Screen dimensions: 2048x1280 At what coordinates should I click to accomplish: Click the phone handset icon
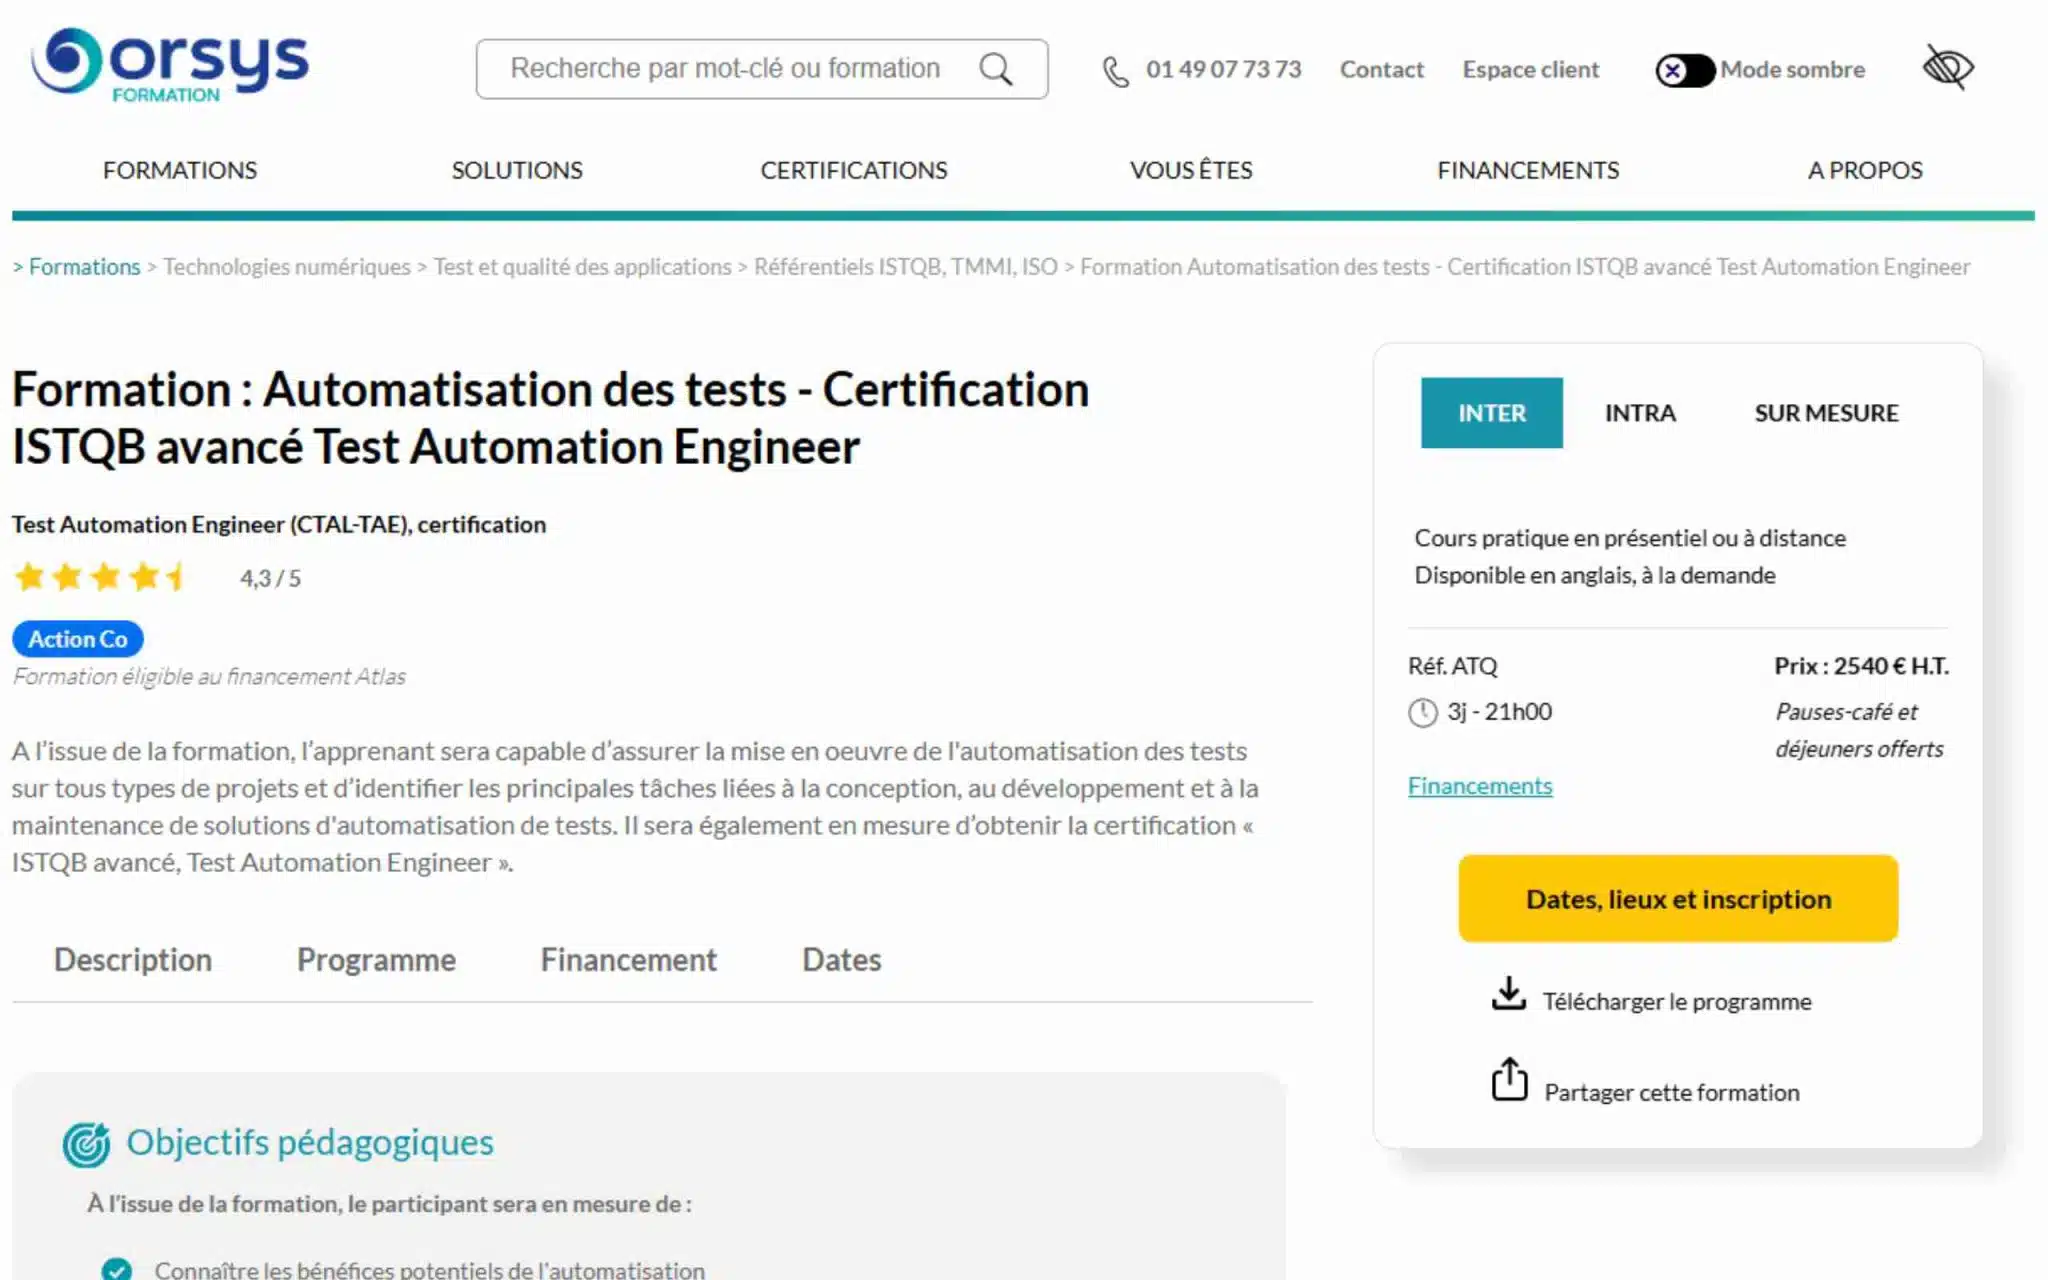pos(1115,71)
